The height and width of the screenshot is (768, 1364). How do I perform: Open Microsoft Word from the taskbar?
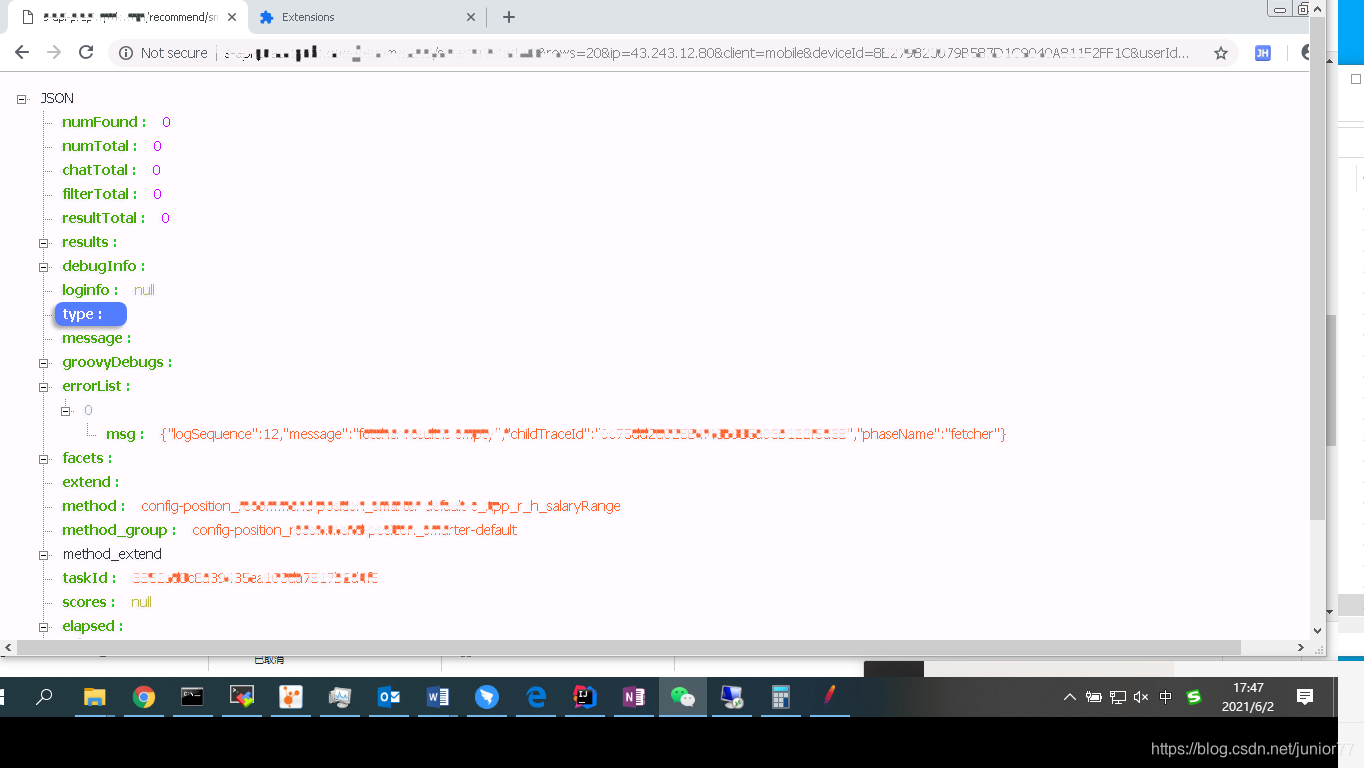(x=438, y=697)
